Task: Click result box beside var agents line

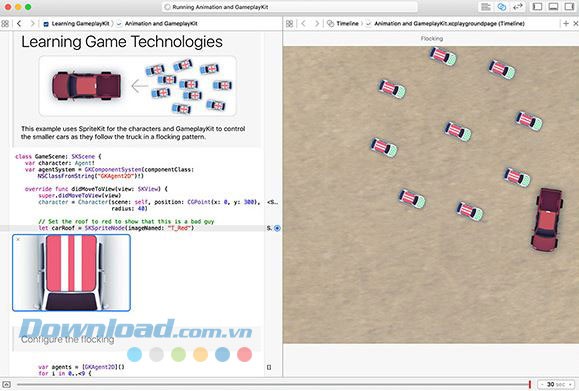Action: tap(269, 367)
